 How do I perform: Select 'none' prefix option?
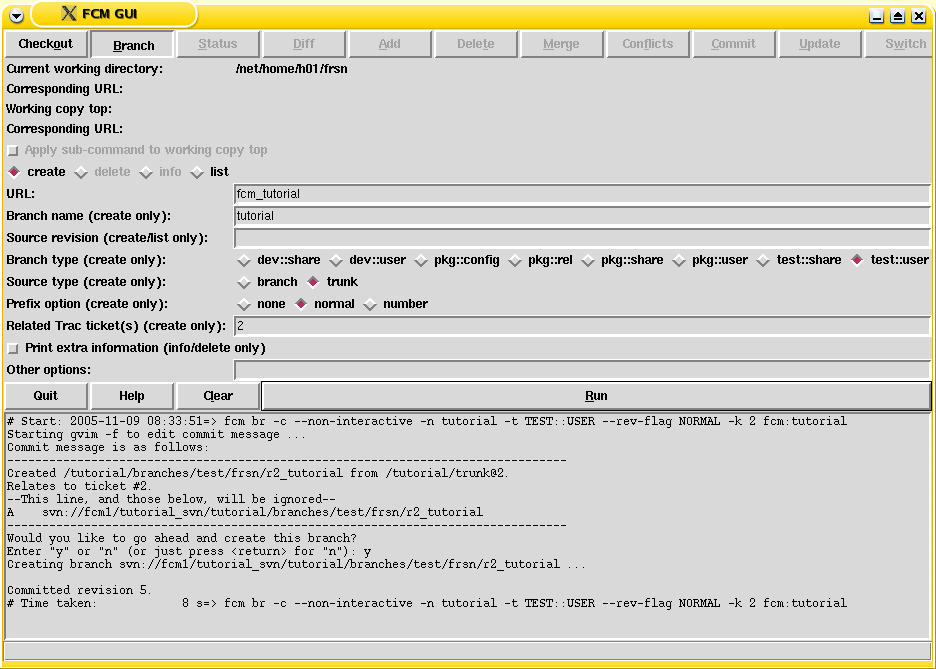(x=244, y=305)
